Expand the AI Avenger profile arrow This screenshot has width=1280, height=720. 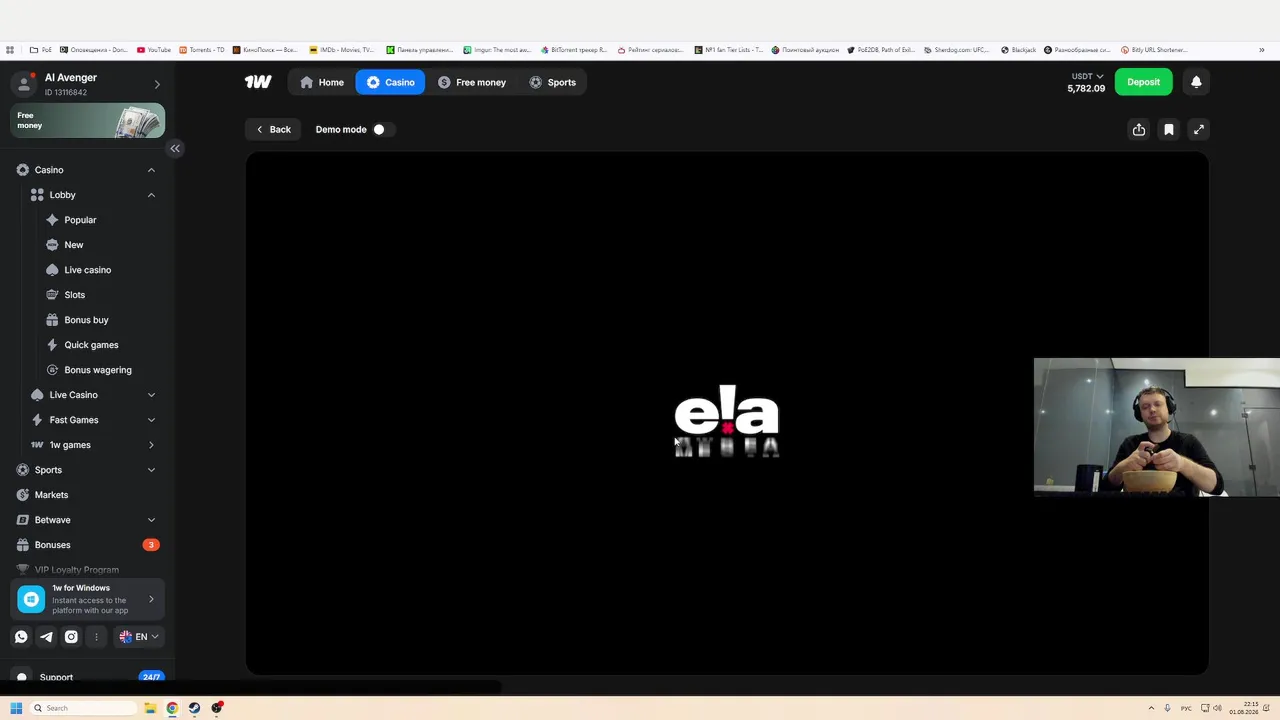click(156, 84)
